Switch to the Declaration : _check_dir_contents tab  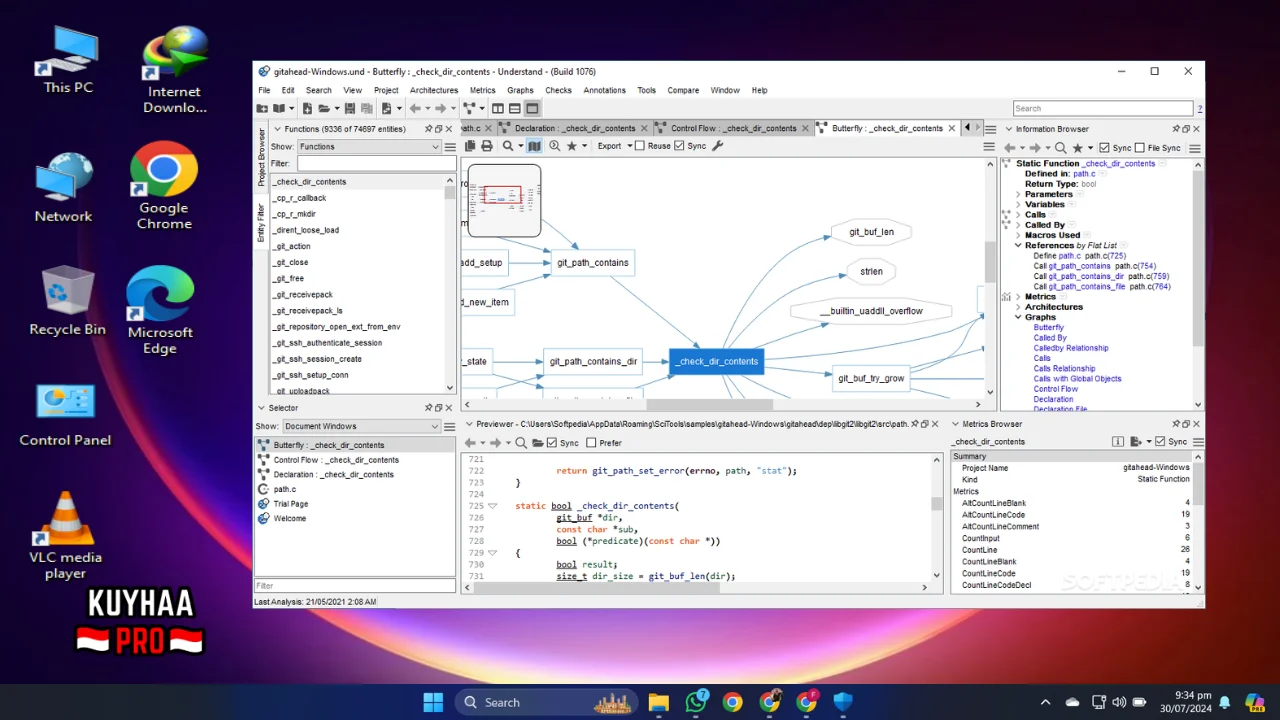575,128
